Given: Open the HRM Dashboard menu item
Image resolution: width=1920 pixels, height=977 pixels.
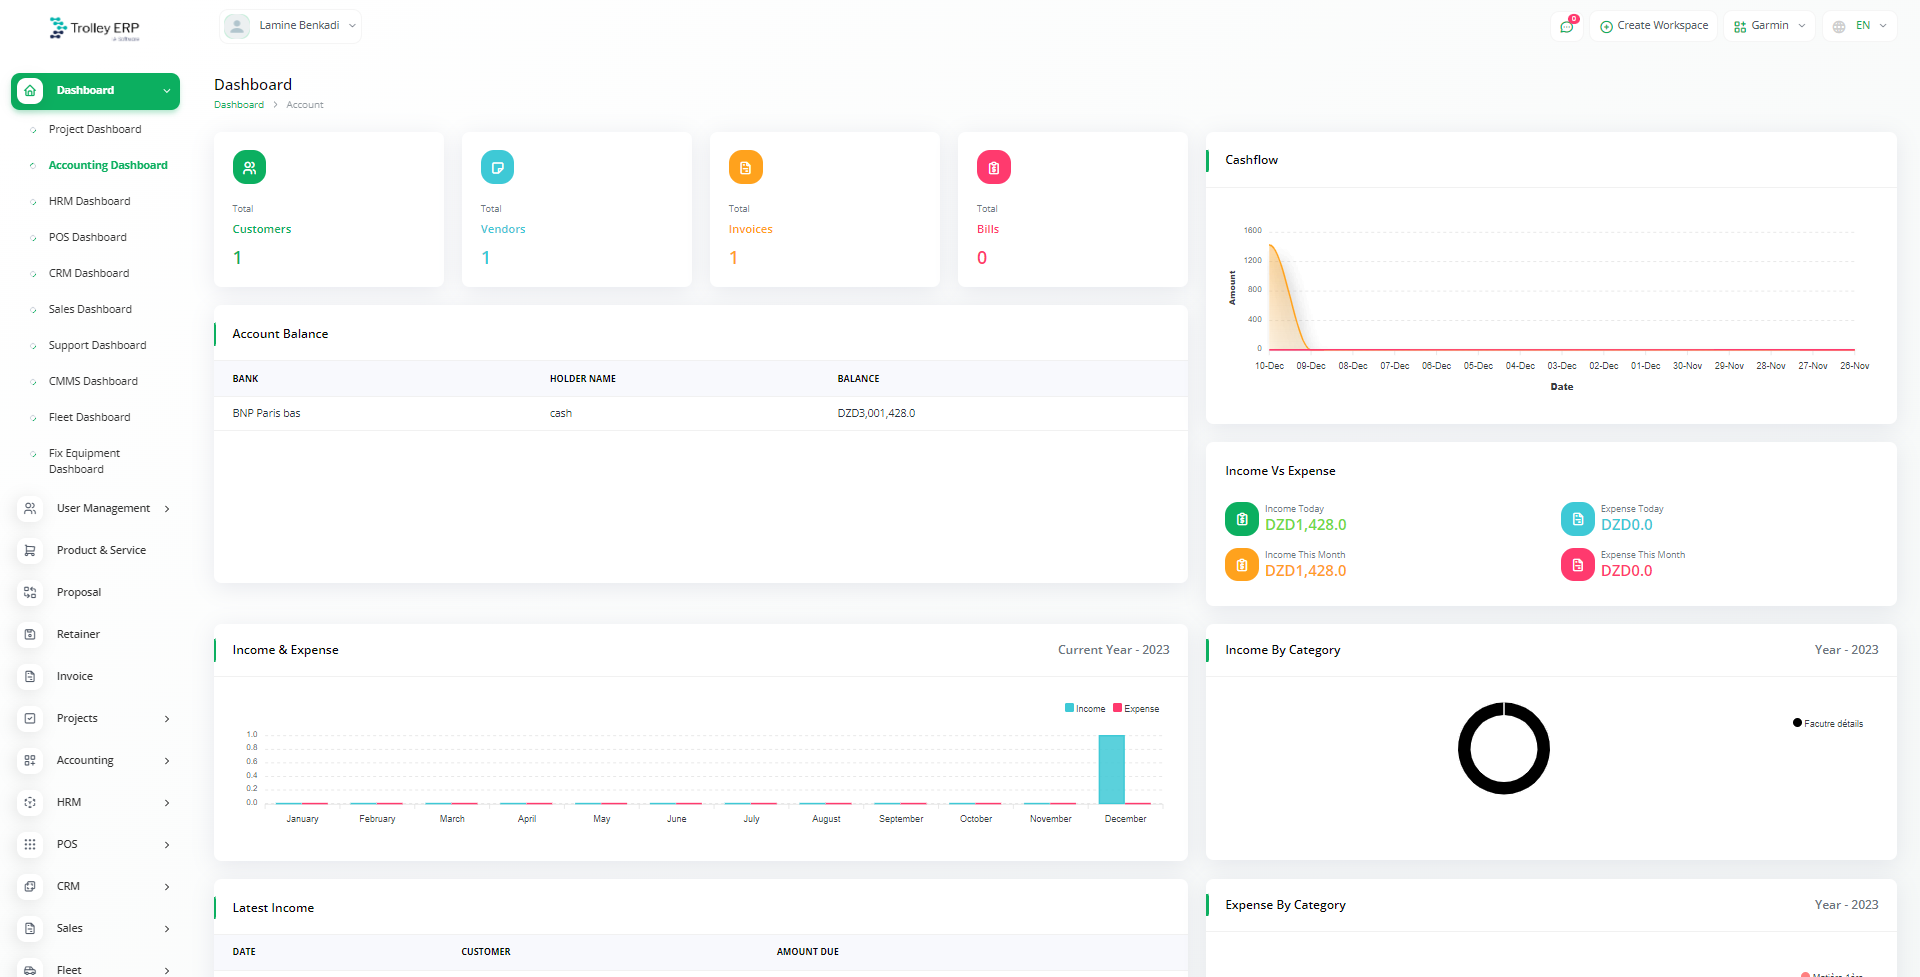Looking at the screenshot, I should coord(89,201).
